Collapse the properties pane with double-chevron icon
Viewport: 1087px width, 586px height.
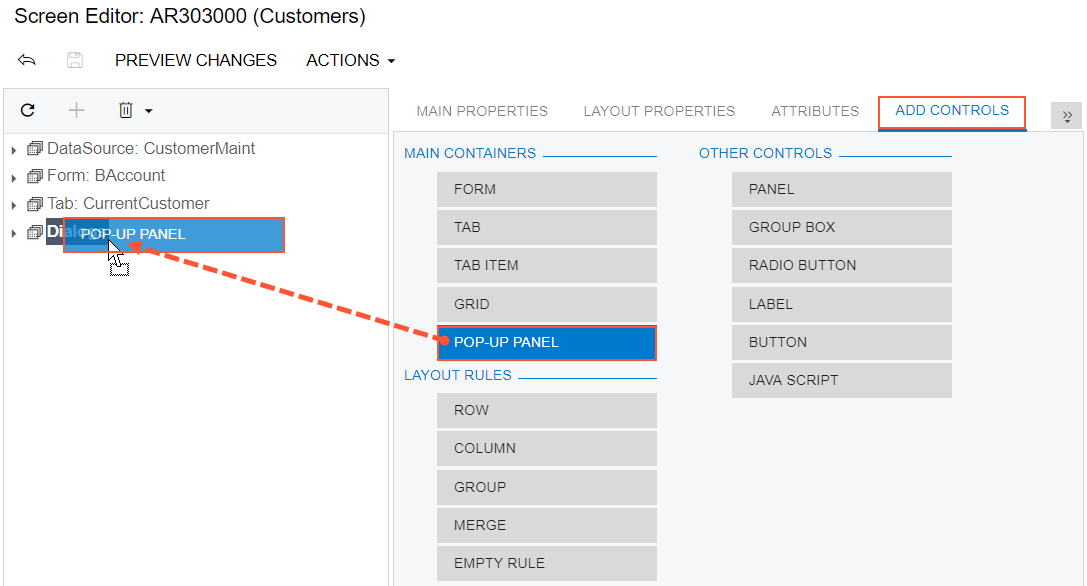coord(1066,116)
